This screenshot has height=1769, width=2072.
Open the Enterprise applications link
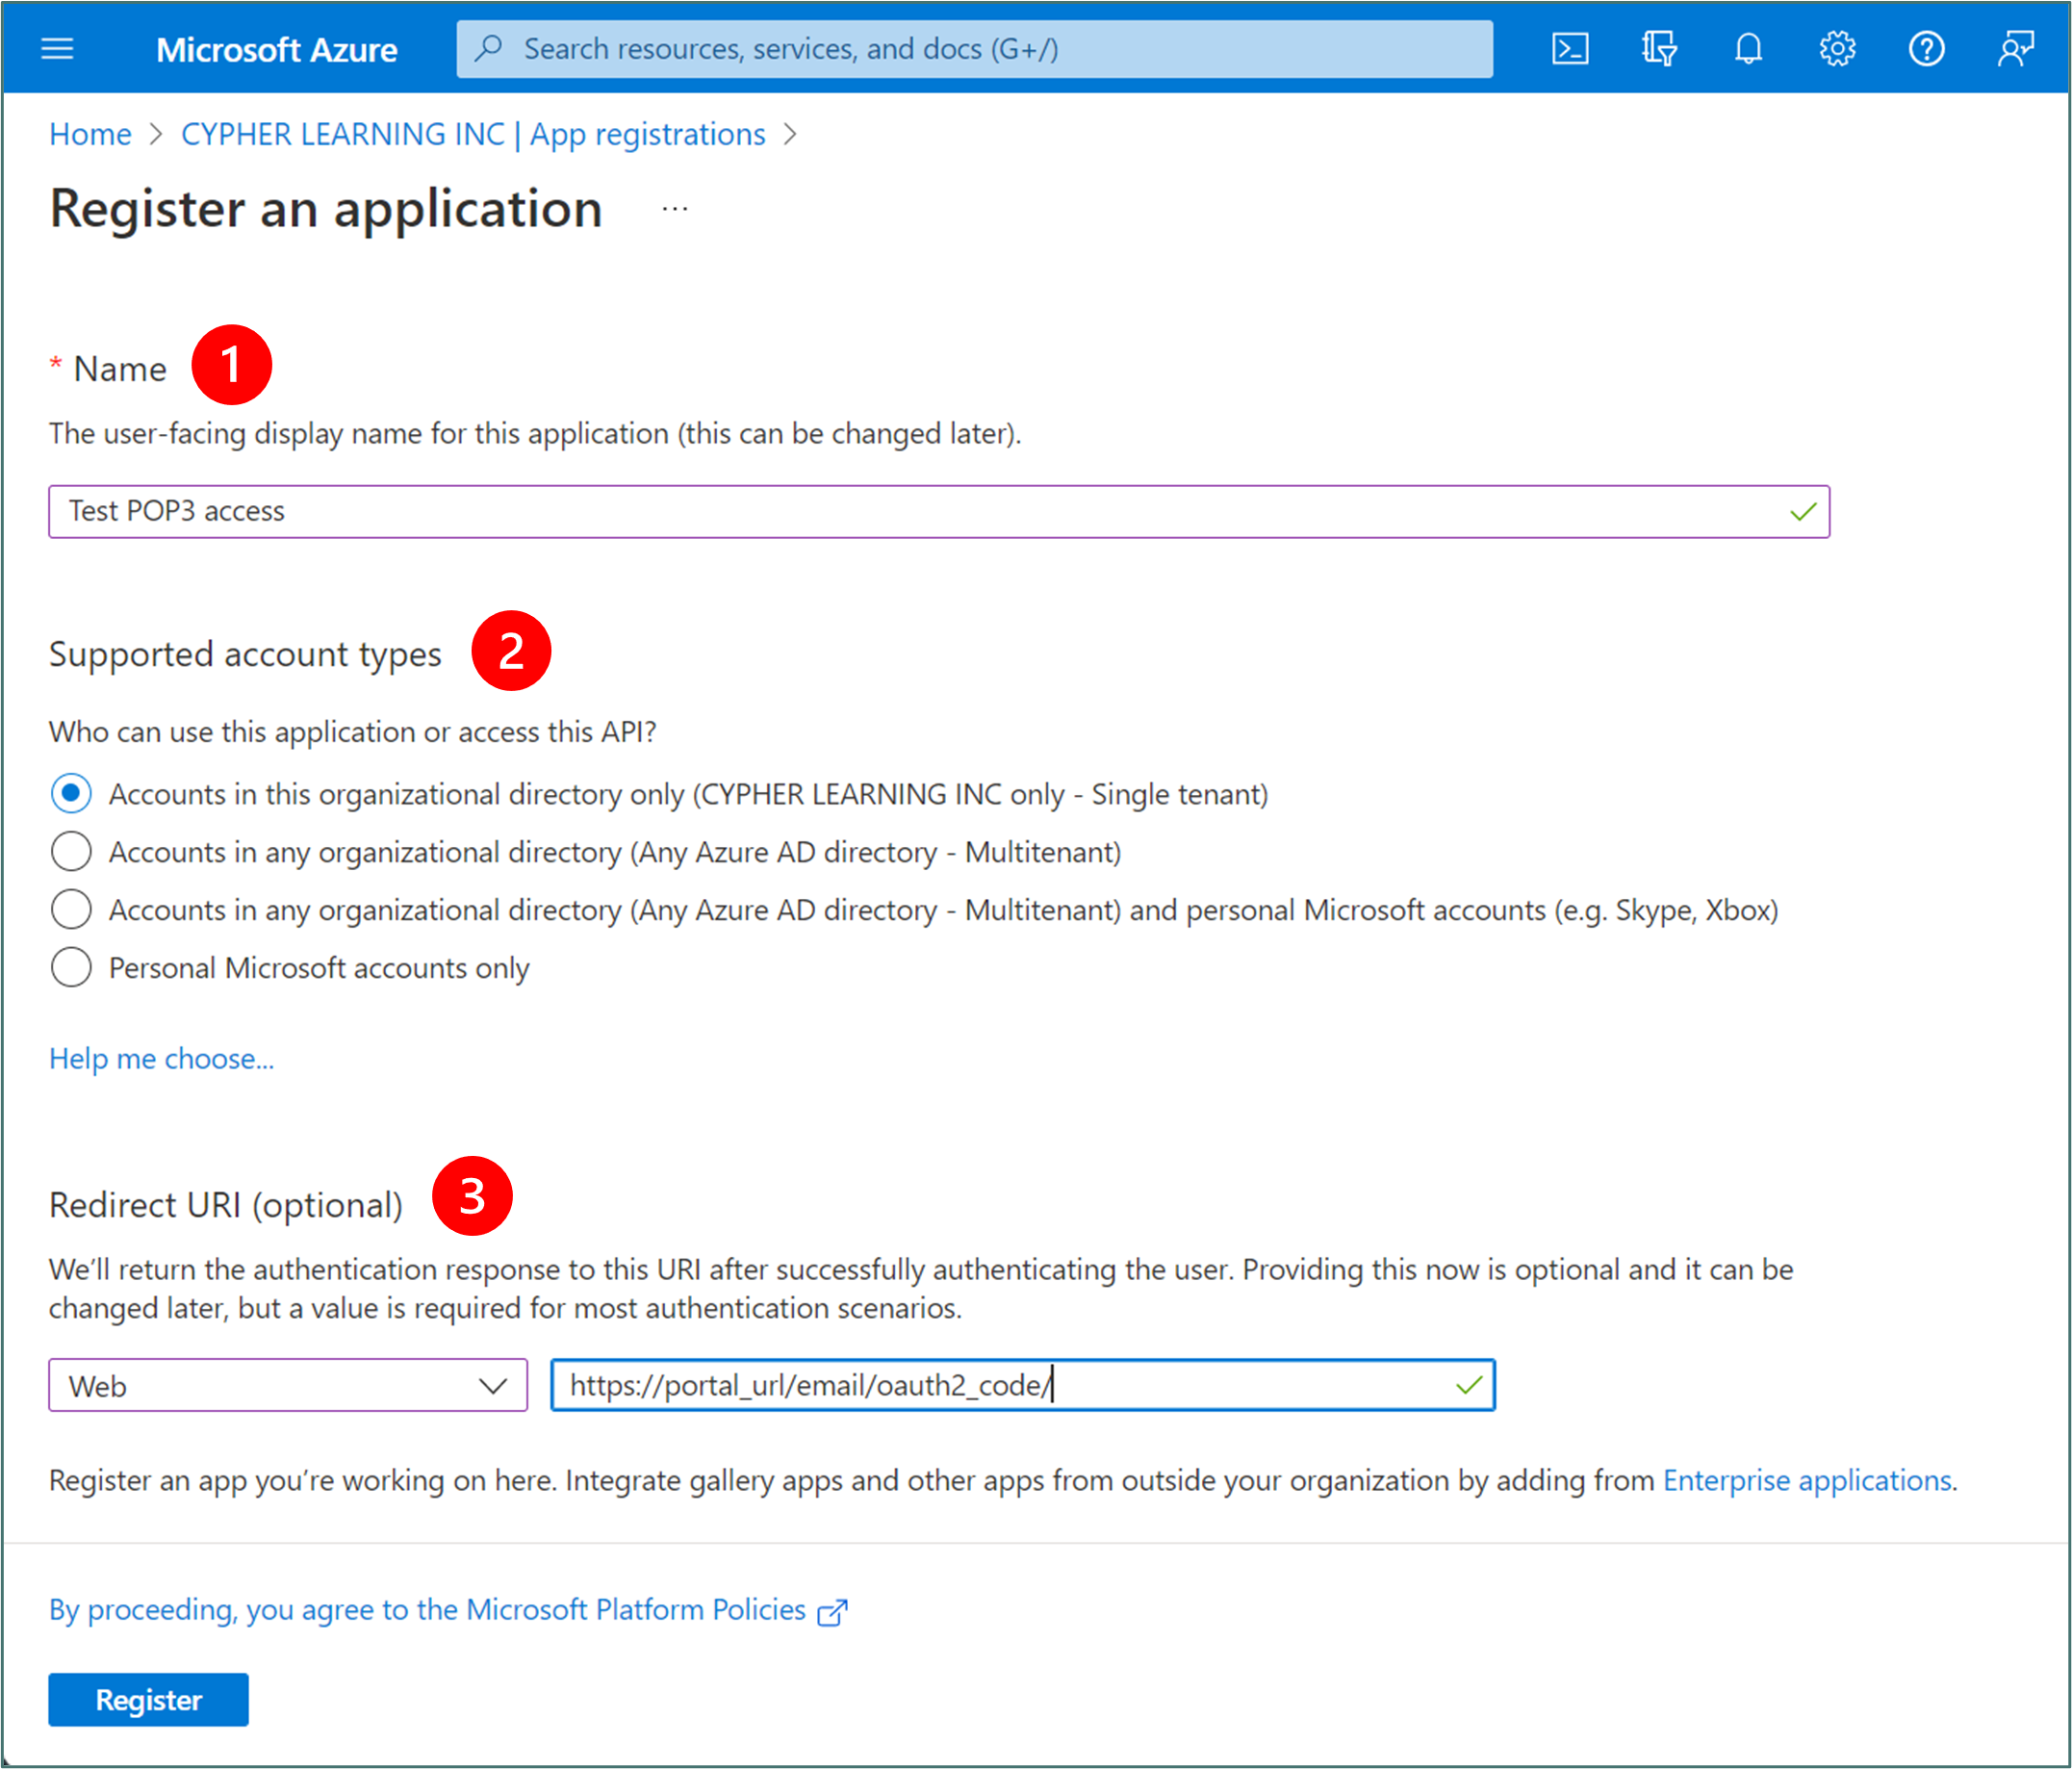[x=1806, y=1479]
